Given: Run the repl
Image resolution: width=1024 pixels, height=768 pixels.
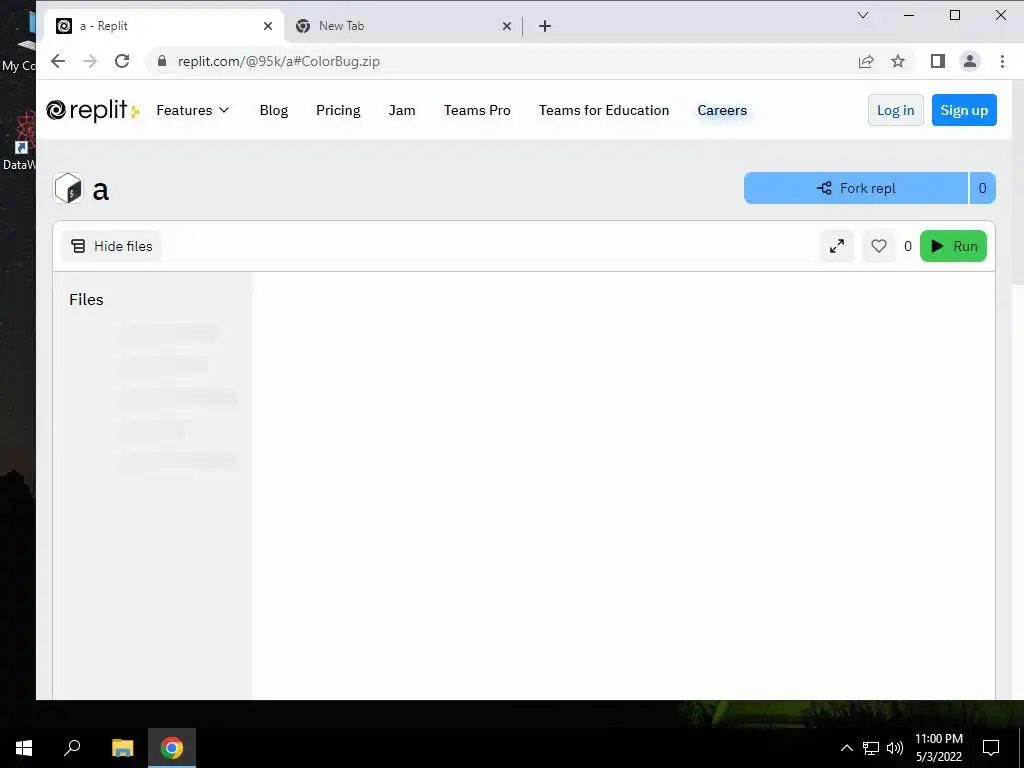Looking at the screenshot, I should 953,246.
